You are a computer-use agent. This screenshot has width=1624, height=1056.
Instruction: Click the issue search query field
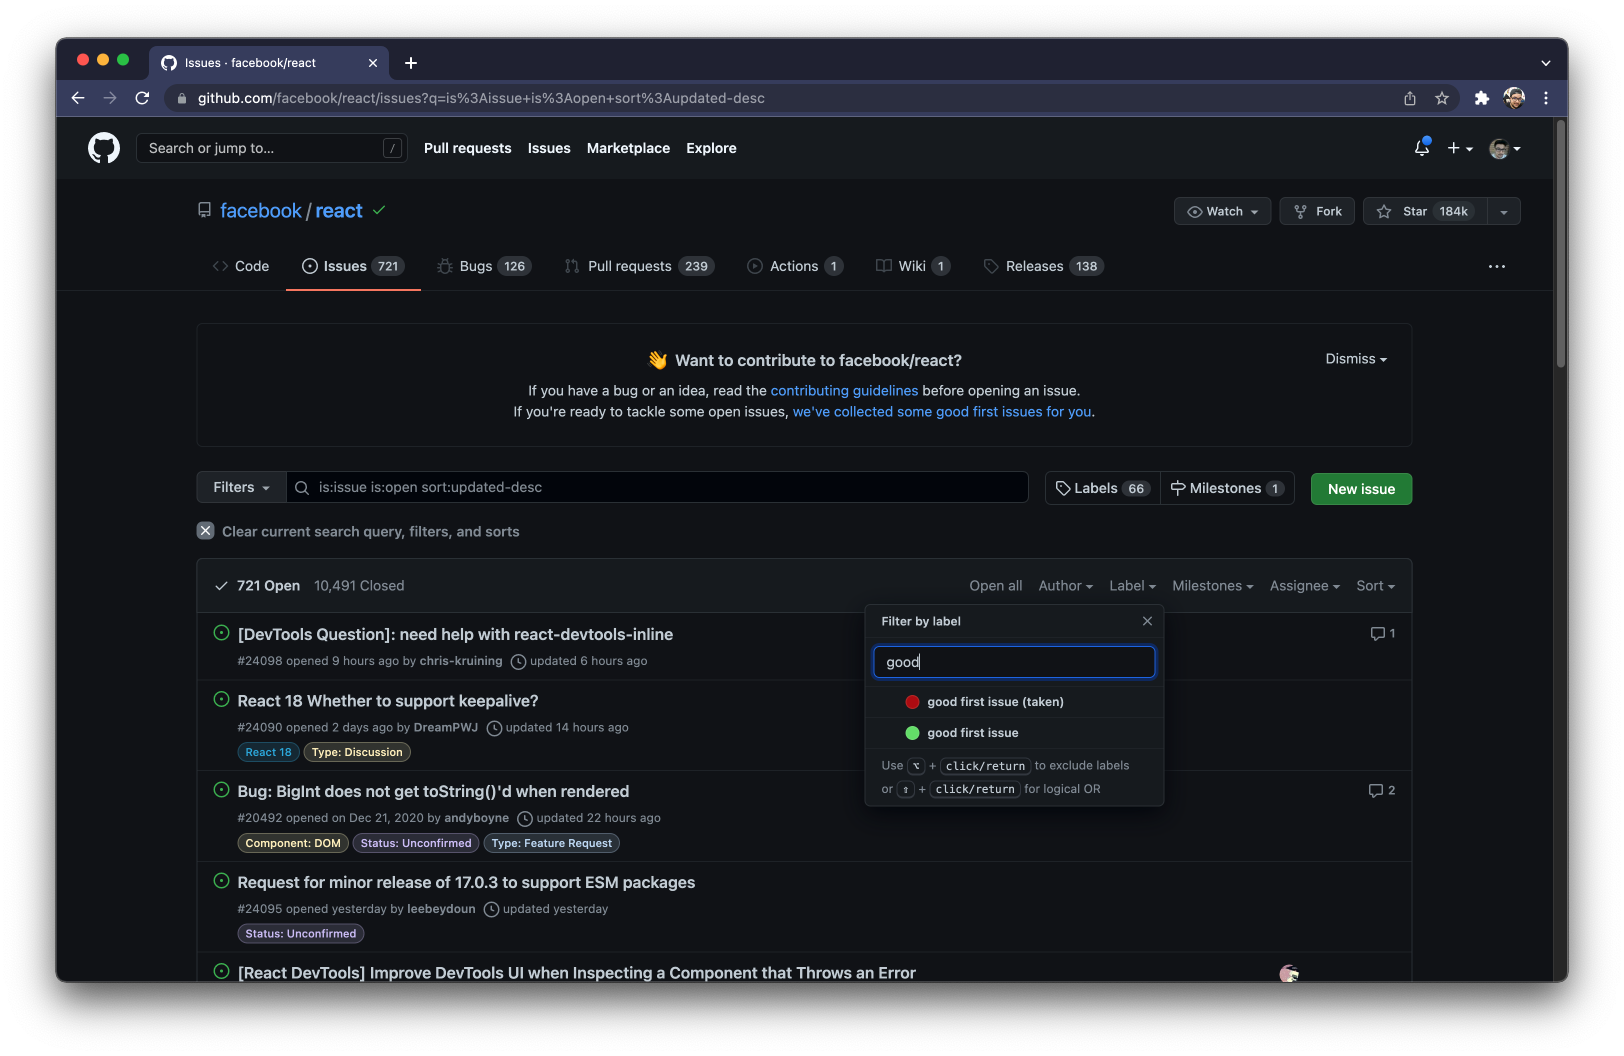tap(657, 487)
